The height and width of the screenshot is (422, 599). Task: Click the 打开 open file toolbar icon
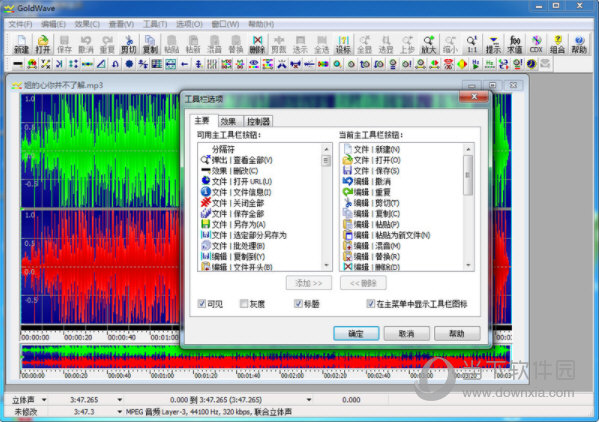[x=43, y=44]
